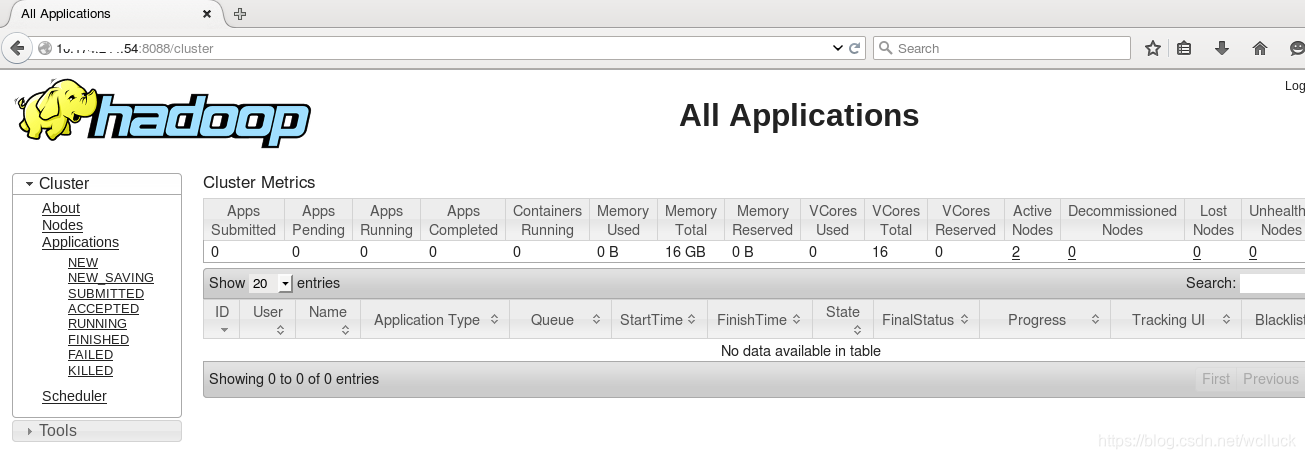Open the Active Nodes count link 2
Image resolution: width=1305 pixels, height=459 pixels.
click(1016, 252)
